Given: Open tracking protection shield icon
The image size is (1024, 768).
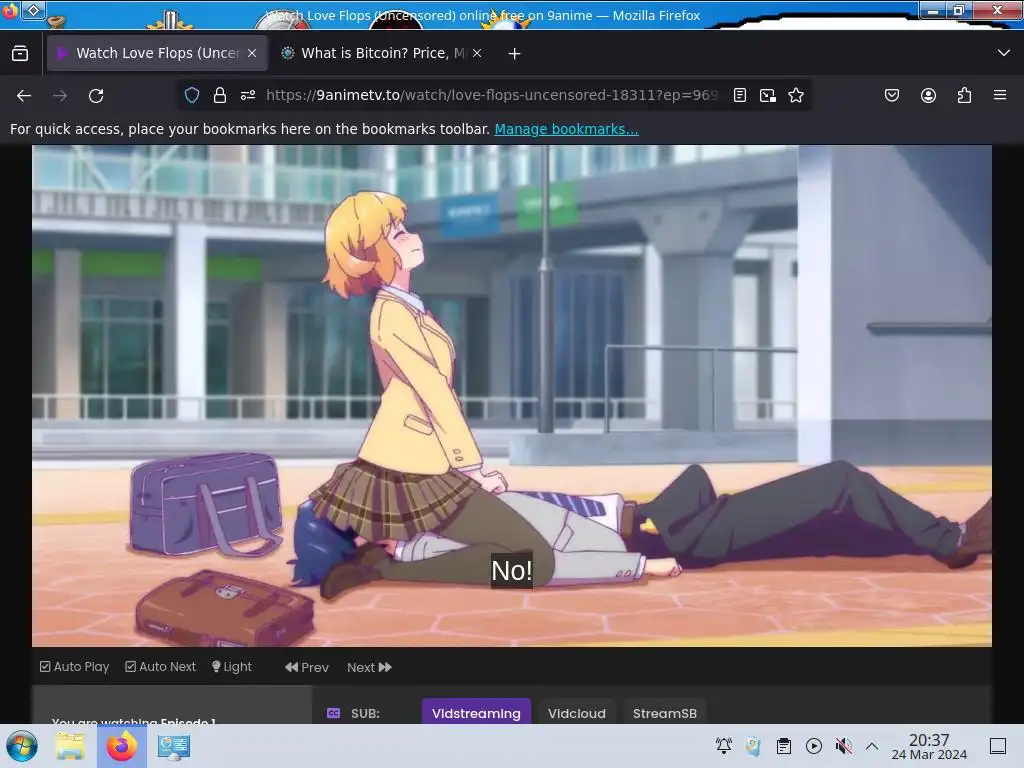Looking at the screenshot, I should click(x=191, y=95).
